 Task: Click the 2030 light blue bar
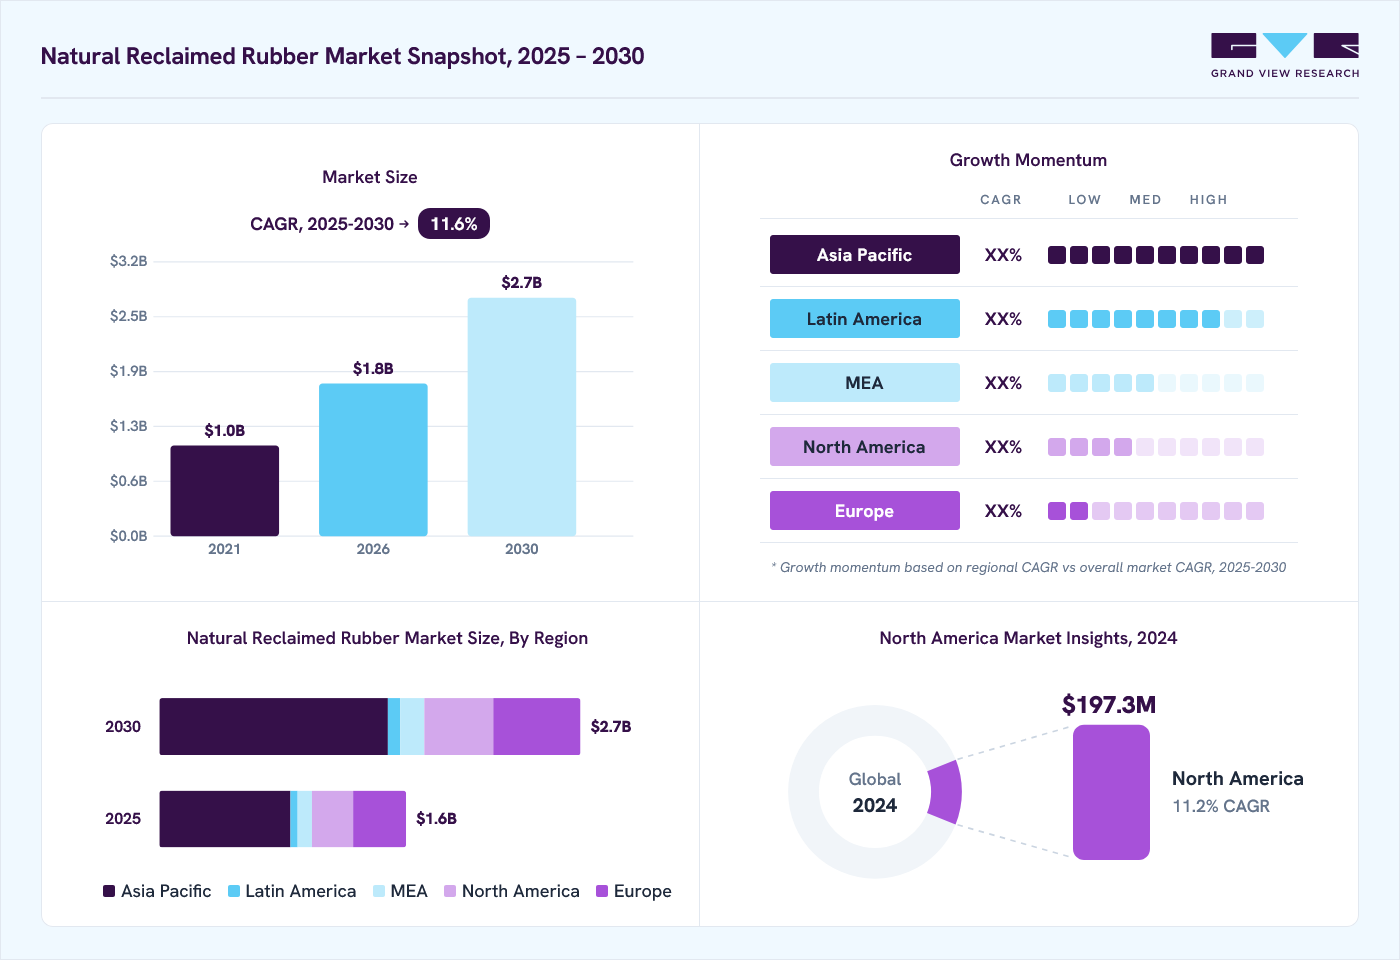pyautogui.click(x=522, y=417)
